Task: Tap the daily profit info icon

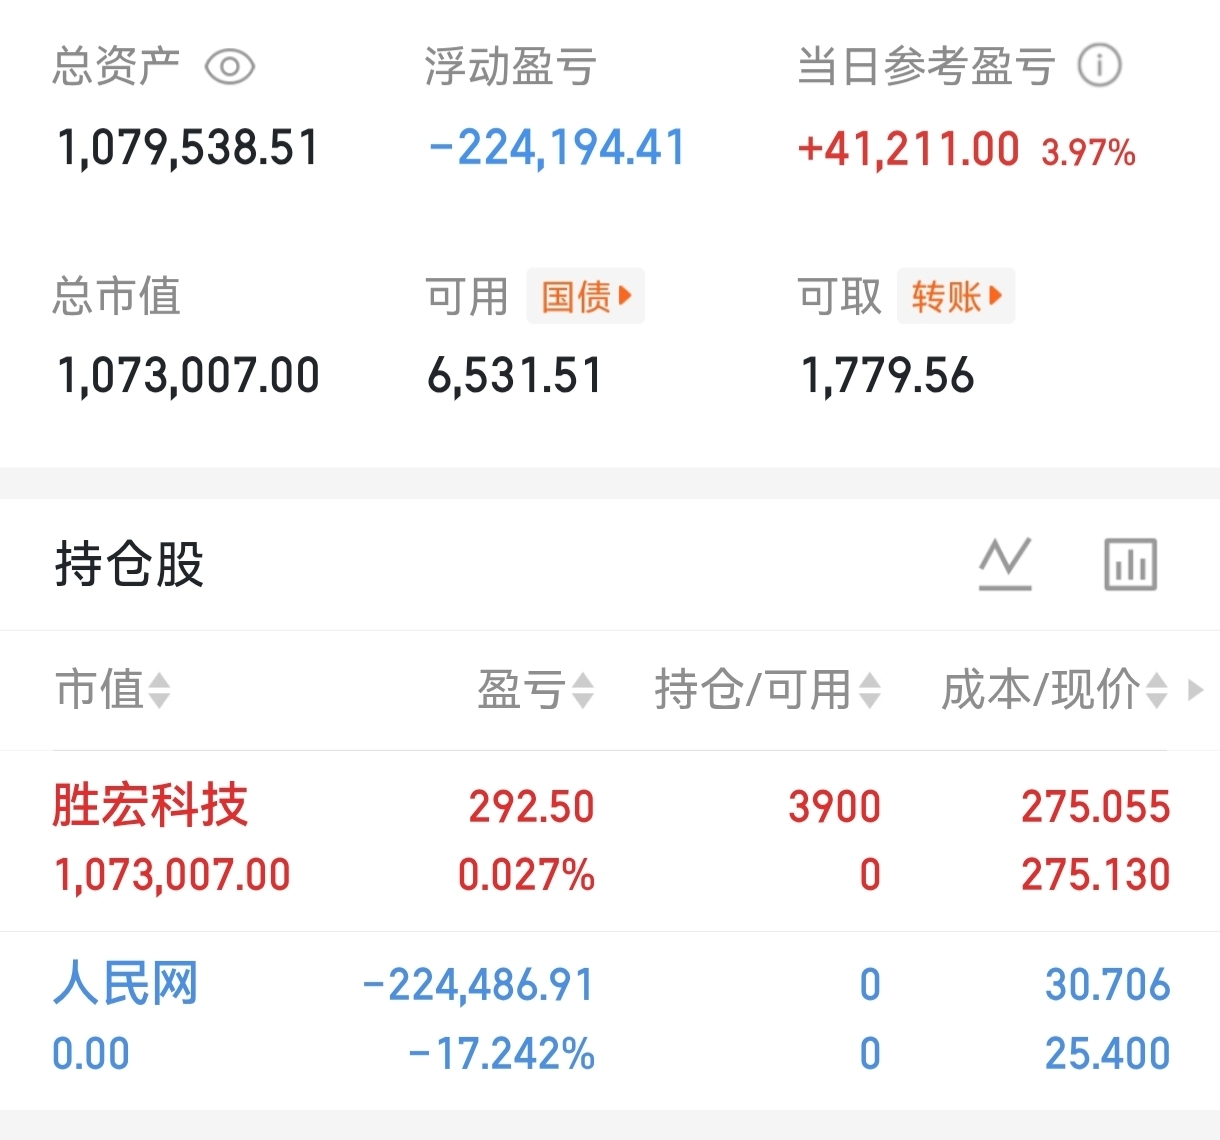Action: [x=1099, y=67]
